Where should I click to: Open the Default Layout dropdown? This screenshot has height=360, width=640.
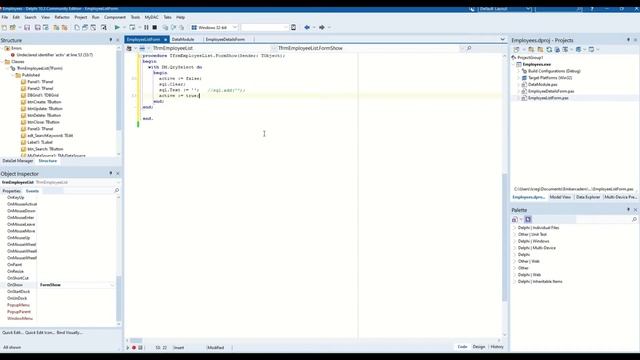pyautogui.click(x=528, y=9)
